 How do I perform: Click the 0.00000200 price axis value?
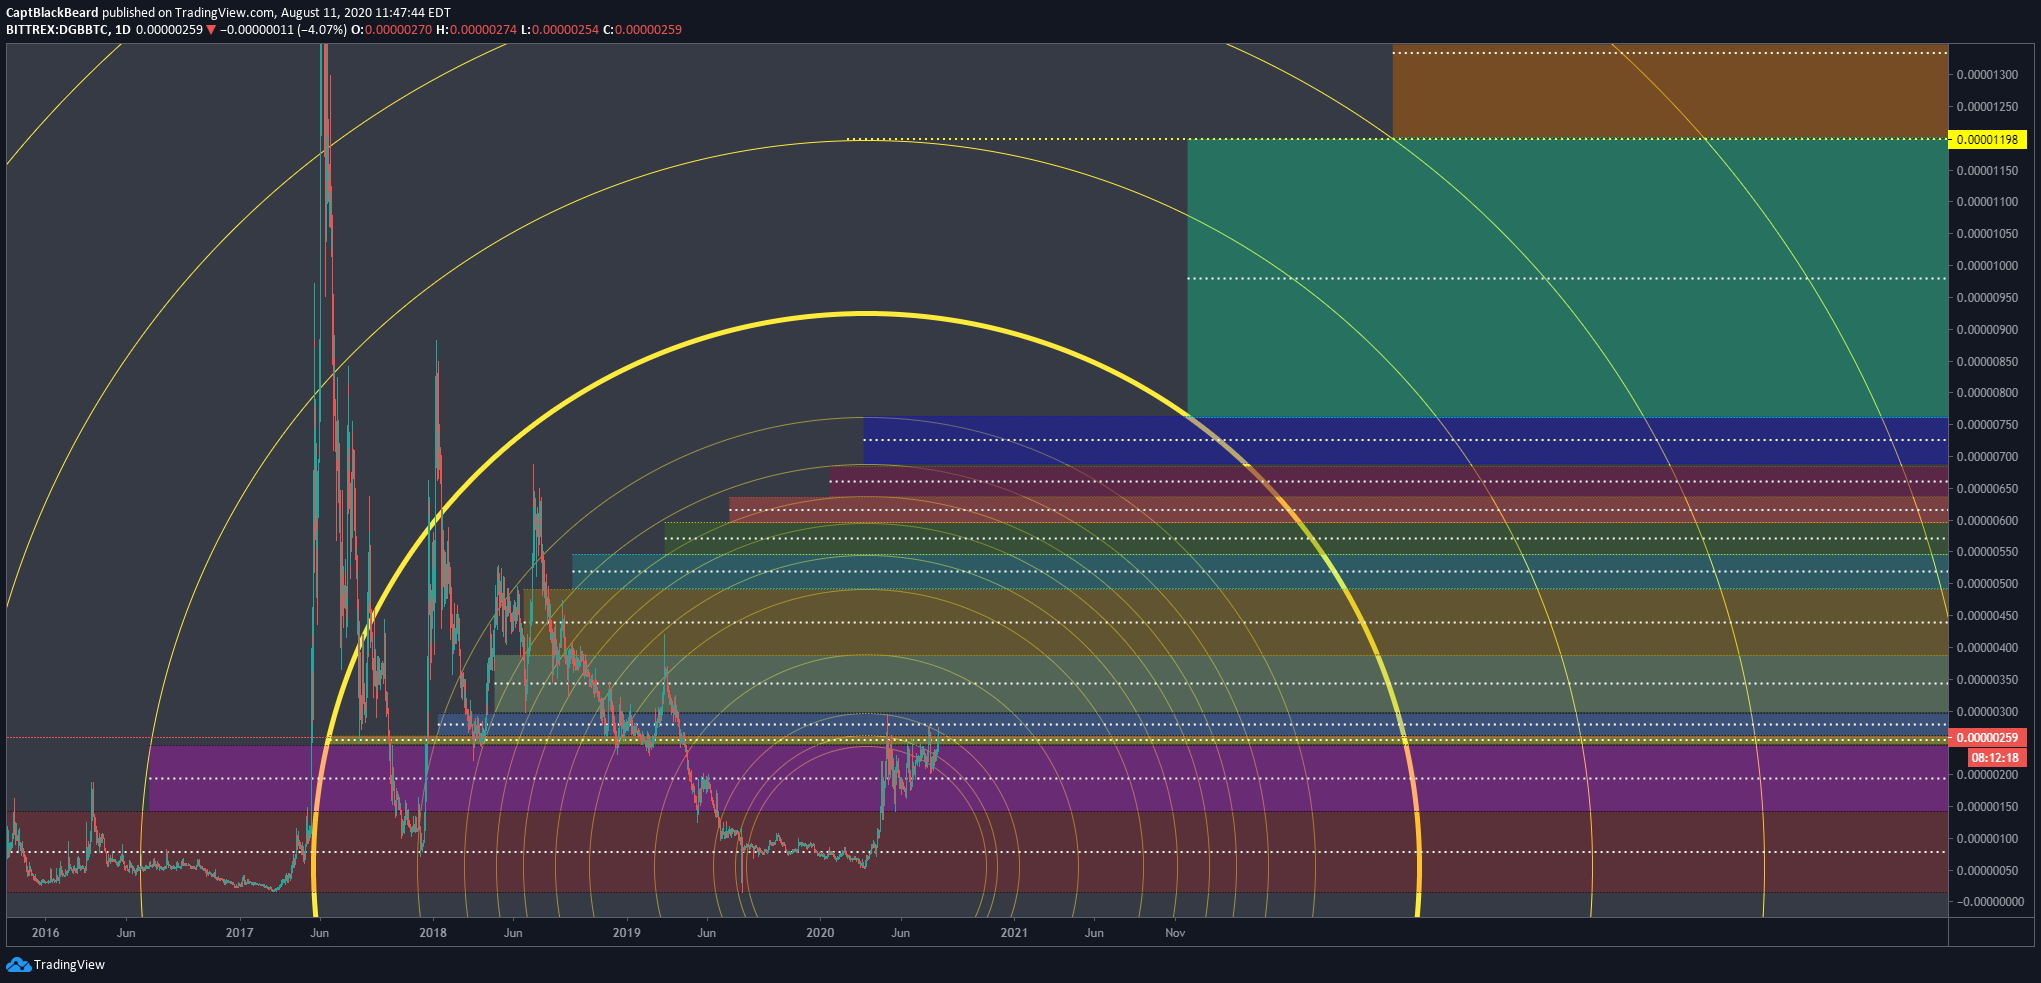tap(1987, 775)
